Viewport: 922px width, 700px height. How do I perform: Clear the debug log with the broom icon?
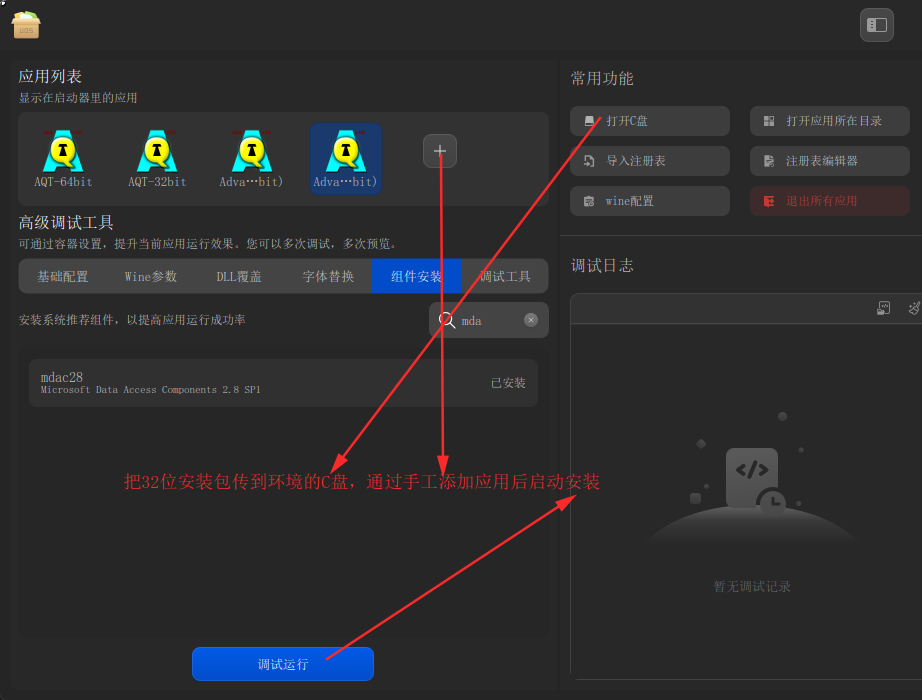(914, 308)
